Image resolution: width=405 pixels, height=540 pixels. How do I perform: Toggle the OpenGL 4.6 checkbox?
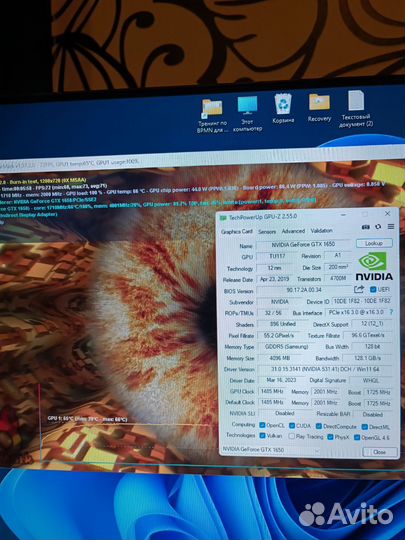[x=357, y=438]
